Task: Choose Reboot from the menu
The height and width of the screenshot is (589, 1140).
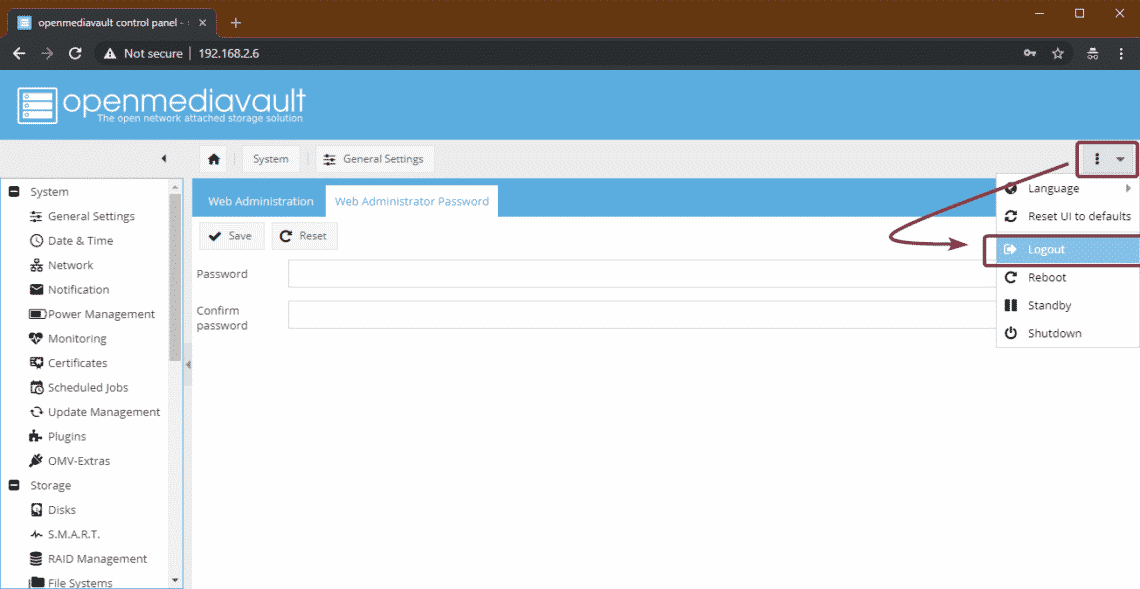Action: click(1068, 277)
